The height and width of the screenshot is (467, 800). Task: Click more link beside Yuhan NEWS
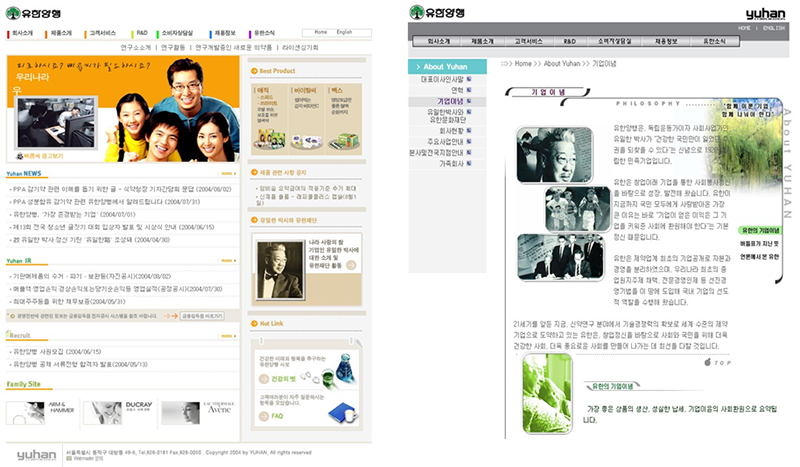[x=229, y=174]
